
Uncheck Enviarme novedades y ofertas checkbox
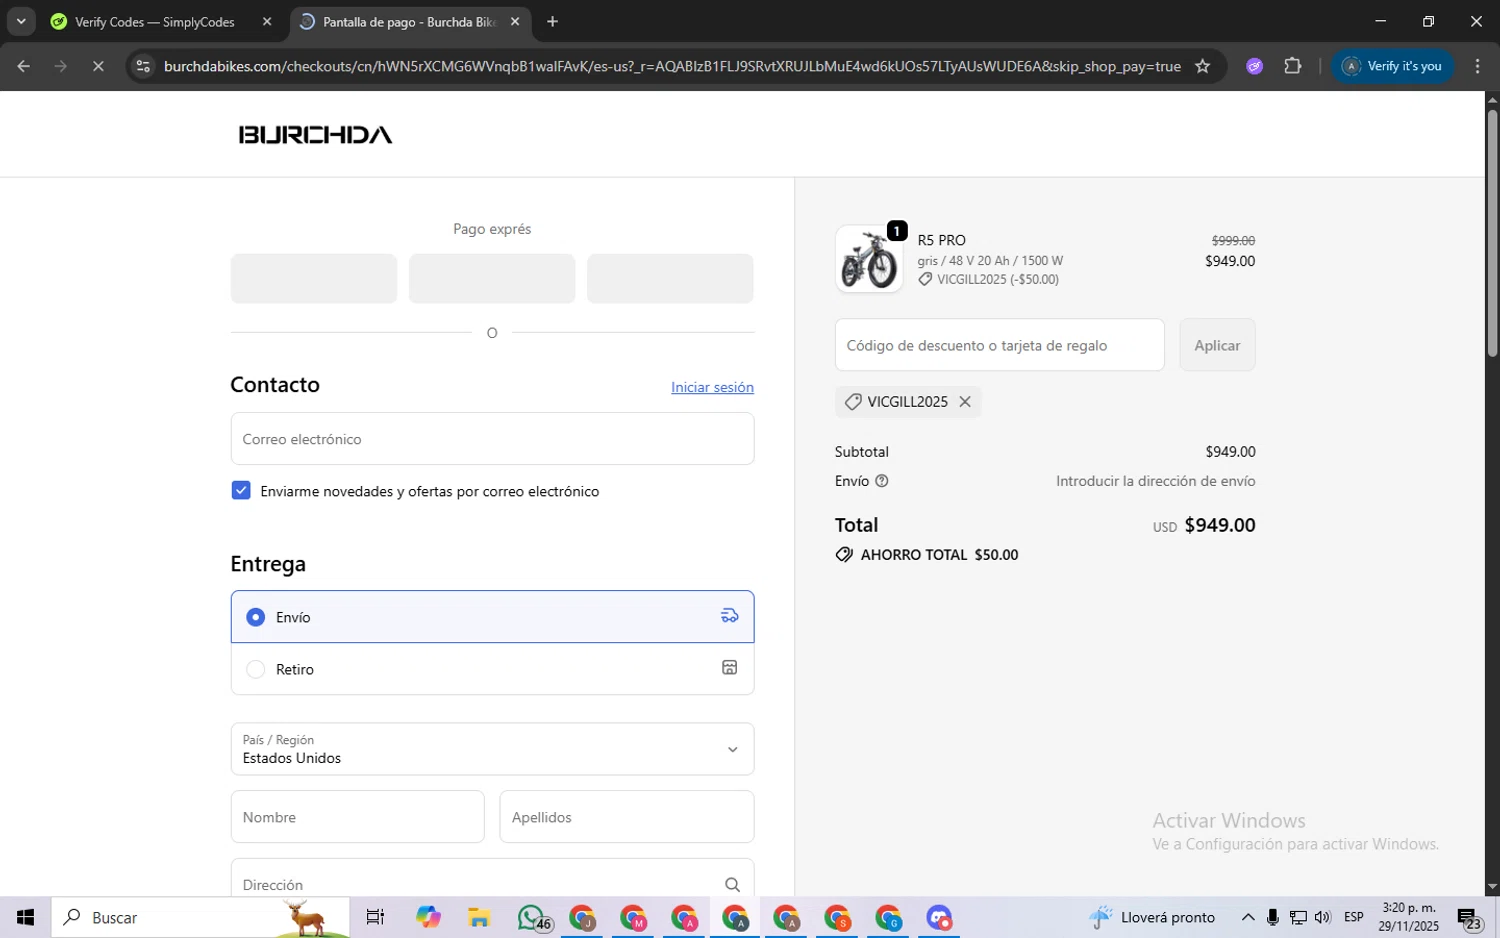(x=241, y=490)
